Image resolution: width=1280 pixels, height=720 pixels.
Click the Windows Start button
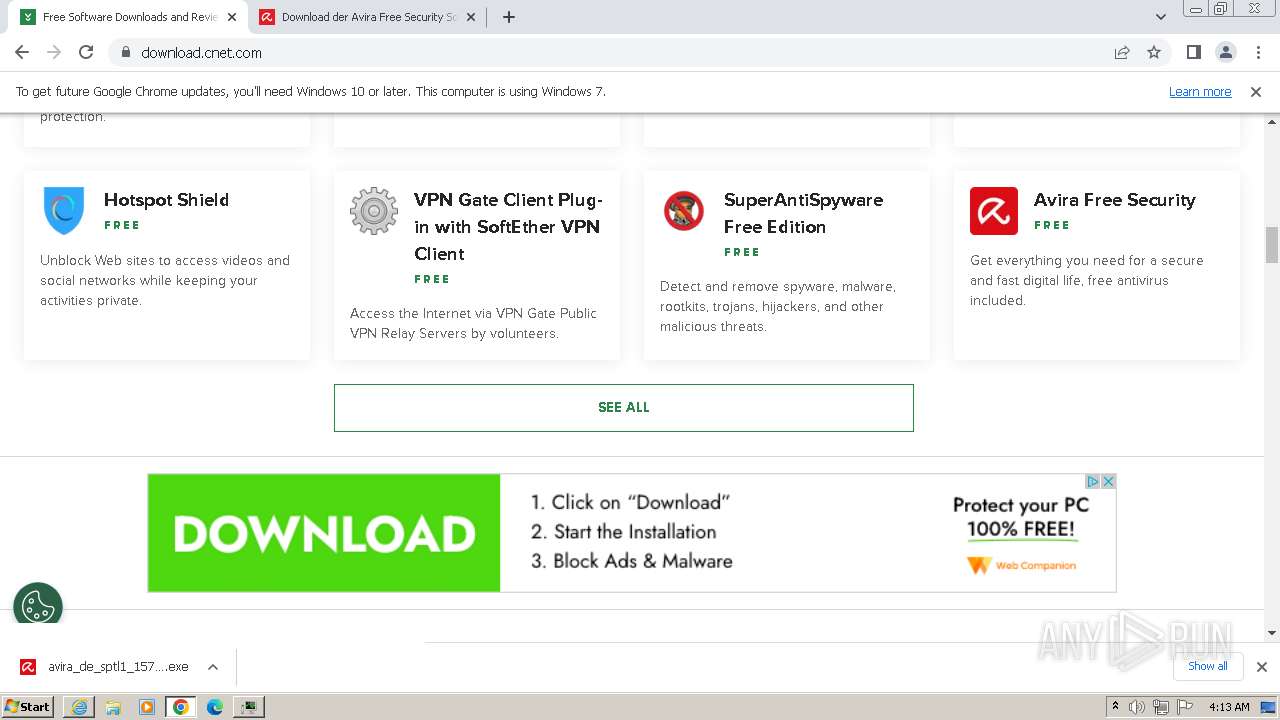pyautogui.click(x=28, y=707)
